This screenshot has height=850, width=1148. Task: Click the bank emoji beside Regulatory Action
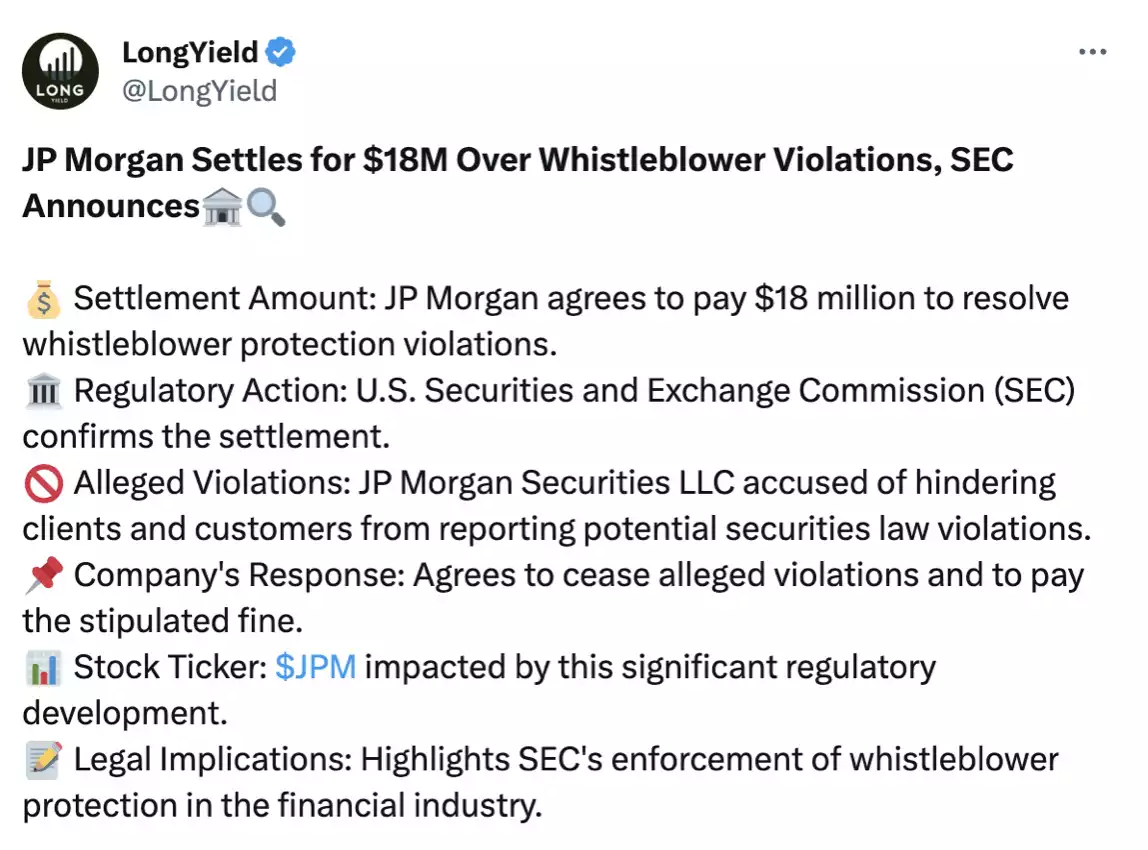43,390
